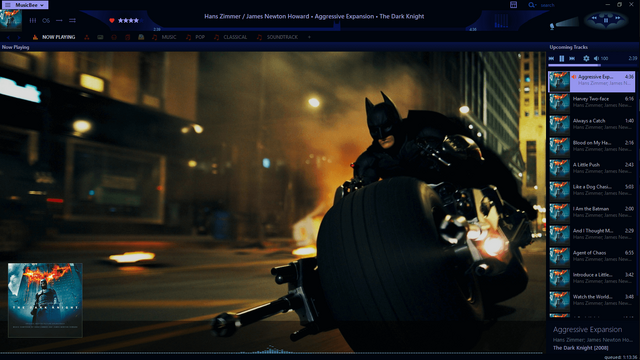Open search options magnifier dropdown
640x360 pixels.
tap(532, 5)
